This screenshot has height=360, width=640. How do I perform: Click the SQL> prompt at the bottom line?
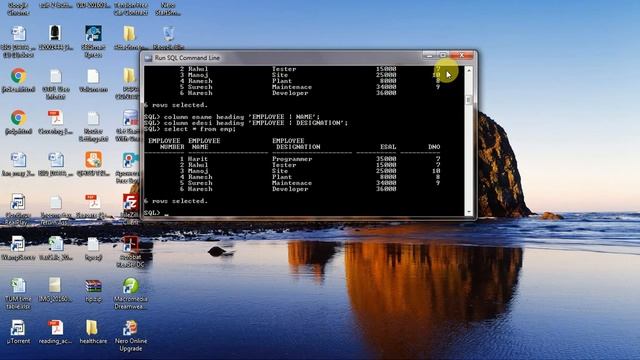point(152,213)
